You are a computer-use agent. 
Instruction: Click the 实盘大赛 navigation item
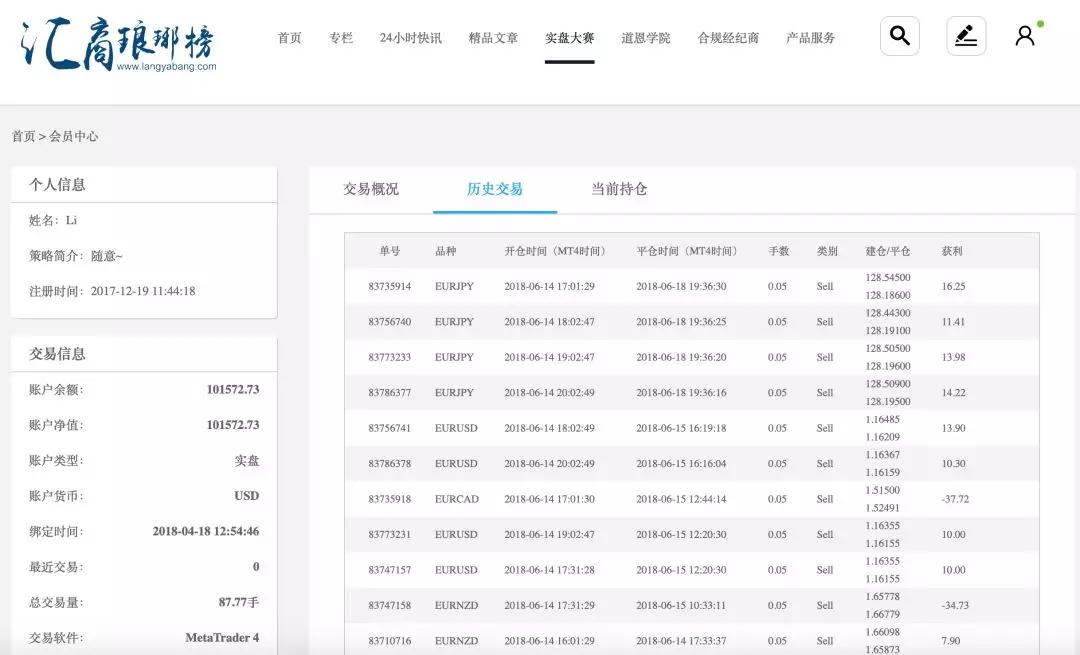(x=570, y=38)
